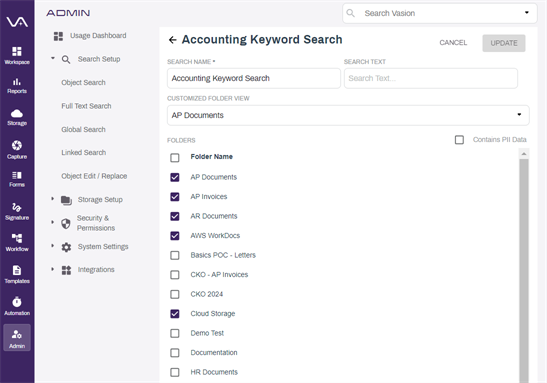Go back using the arrow beside title
The image size is (547, 383).
click(x=172, y=40)
